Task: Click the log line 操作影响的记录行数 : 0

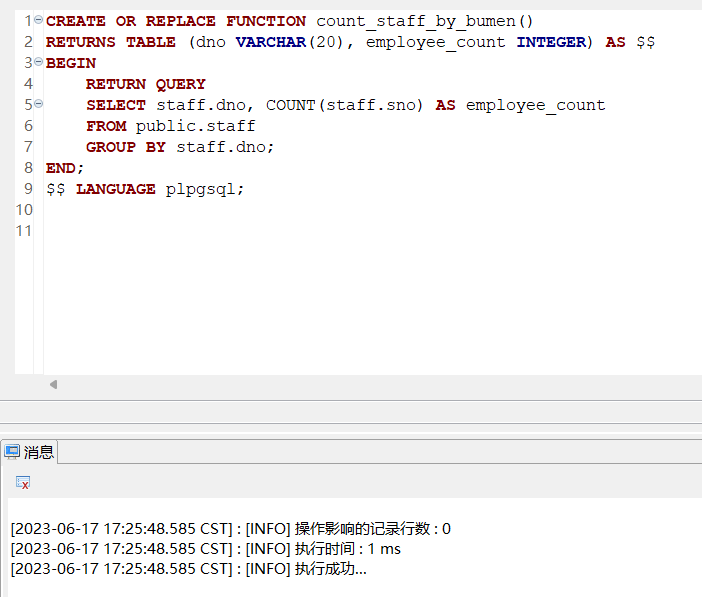Action: pos(231,529)
